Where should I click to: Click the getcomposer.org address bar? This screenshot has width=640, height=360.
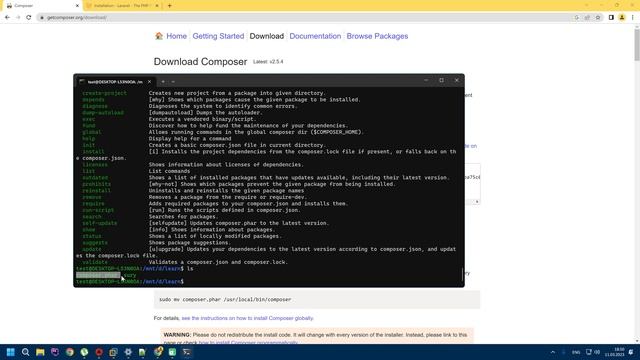pos(306,18)
